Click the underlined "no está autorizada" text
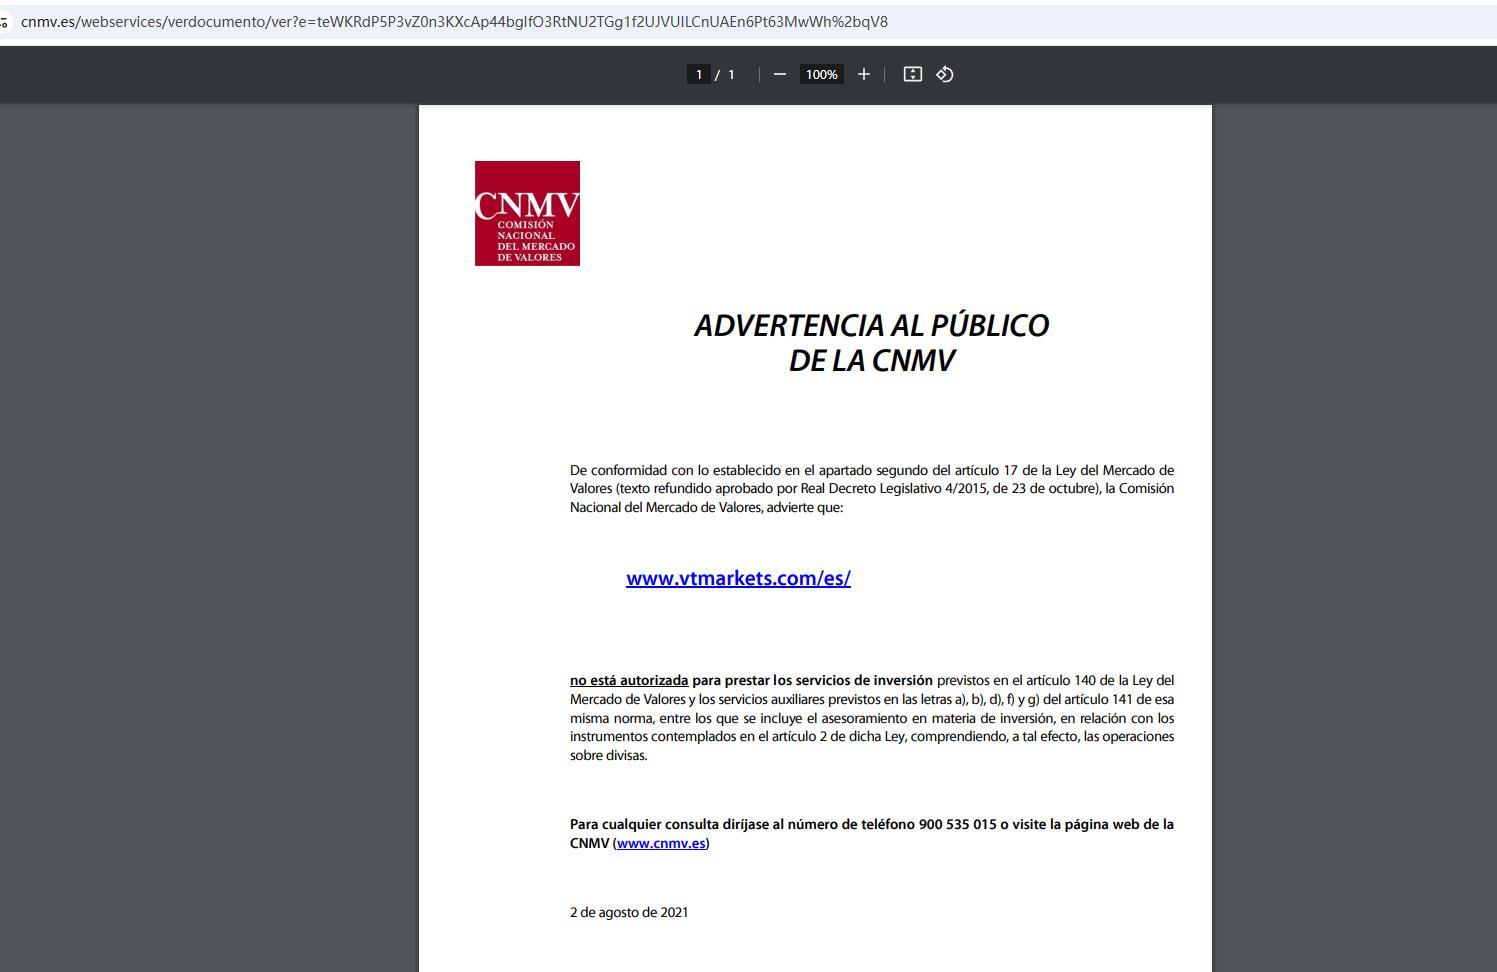Image resolution: width=1497 pixels, height=972 pixels. tap(629, 680)
